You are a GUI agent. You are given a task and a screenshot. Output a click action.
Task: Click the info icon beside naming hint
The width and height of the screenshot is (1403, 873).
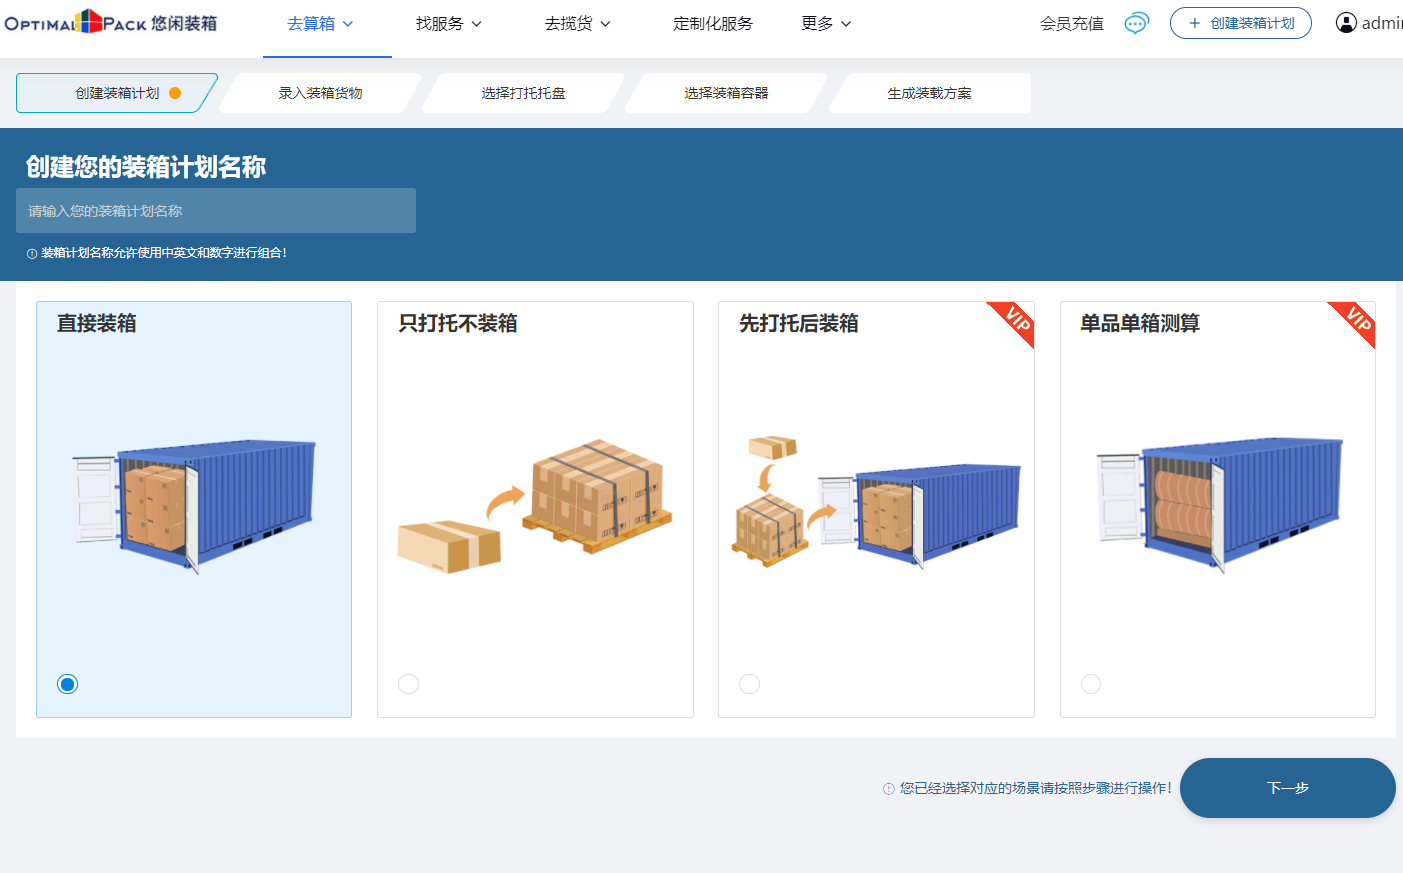(32, 254)
